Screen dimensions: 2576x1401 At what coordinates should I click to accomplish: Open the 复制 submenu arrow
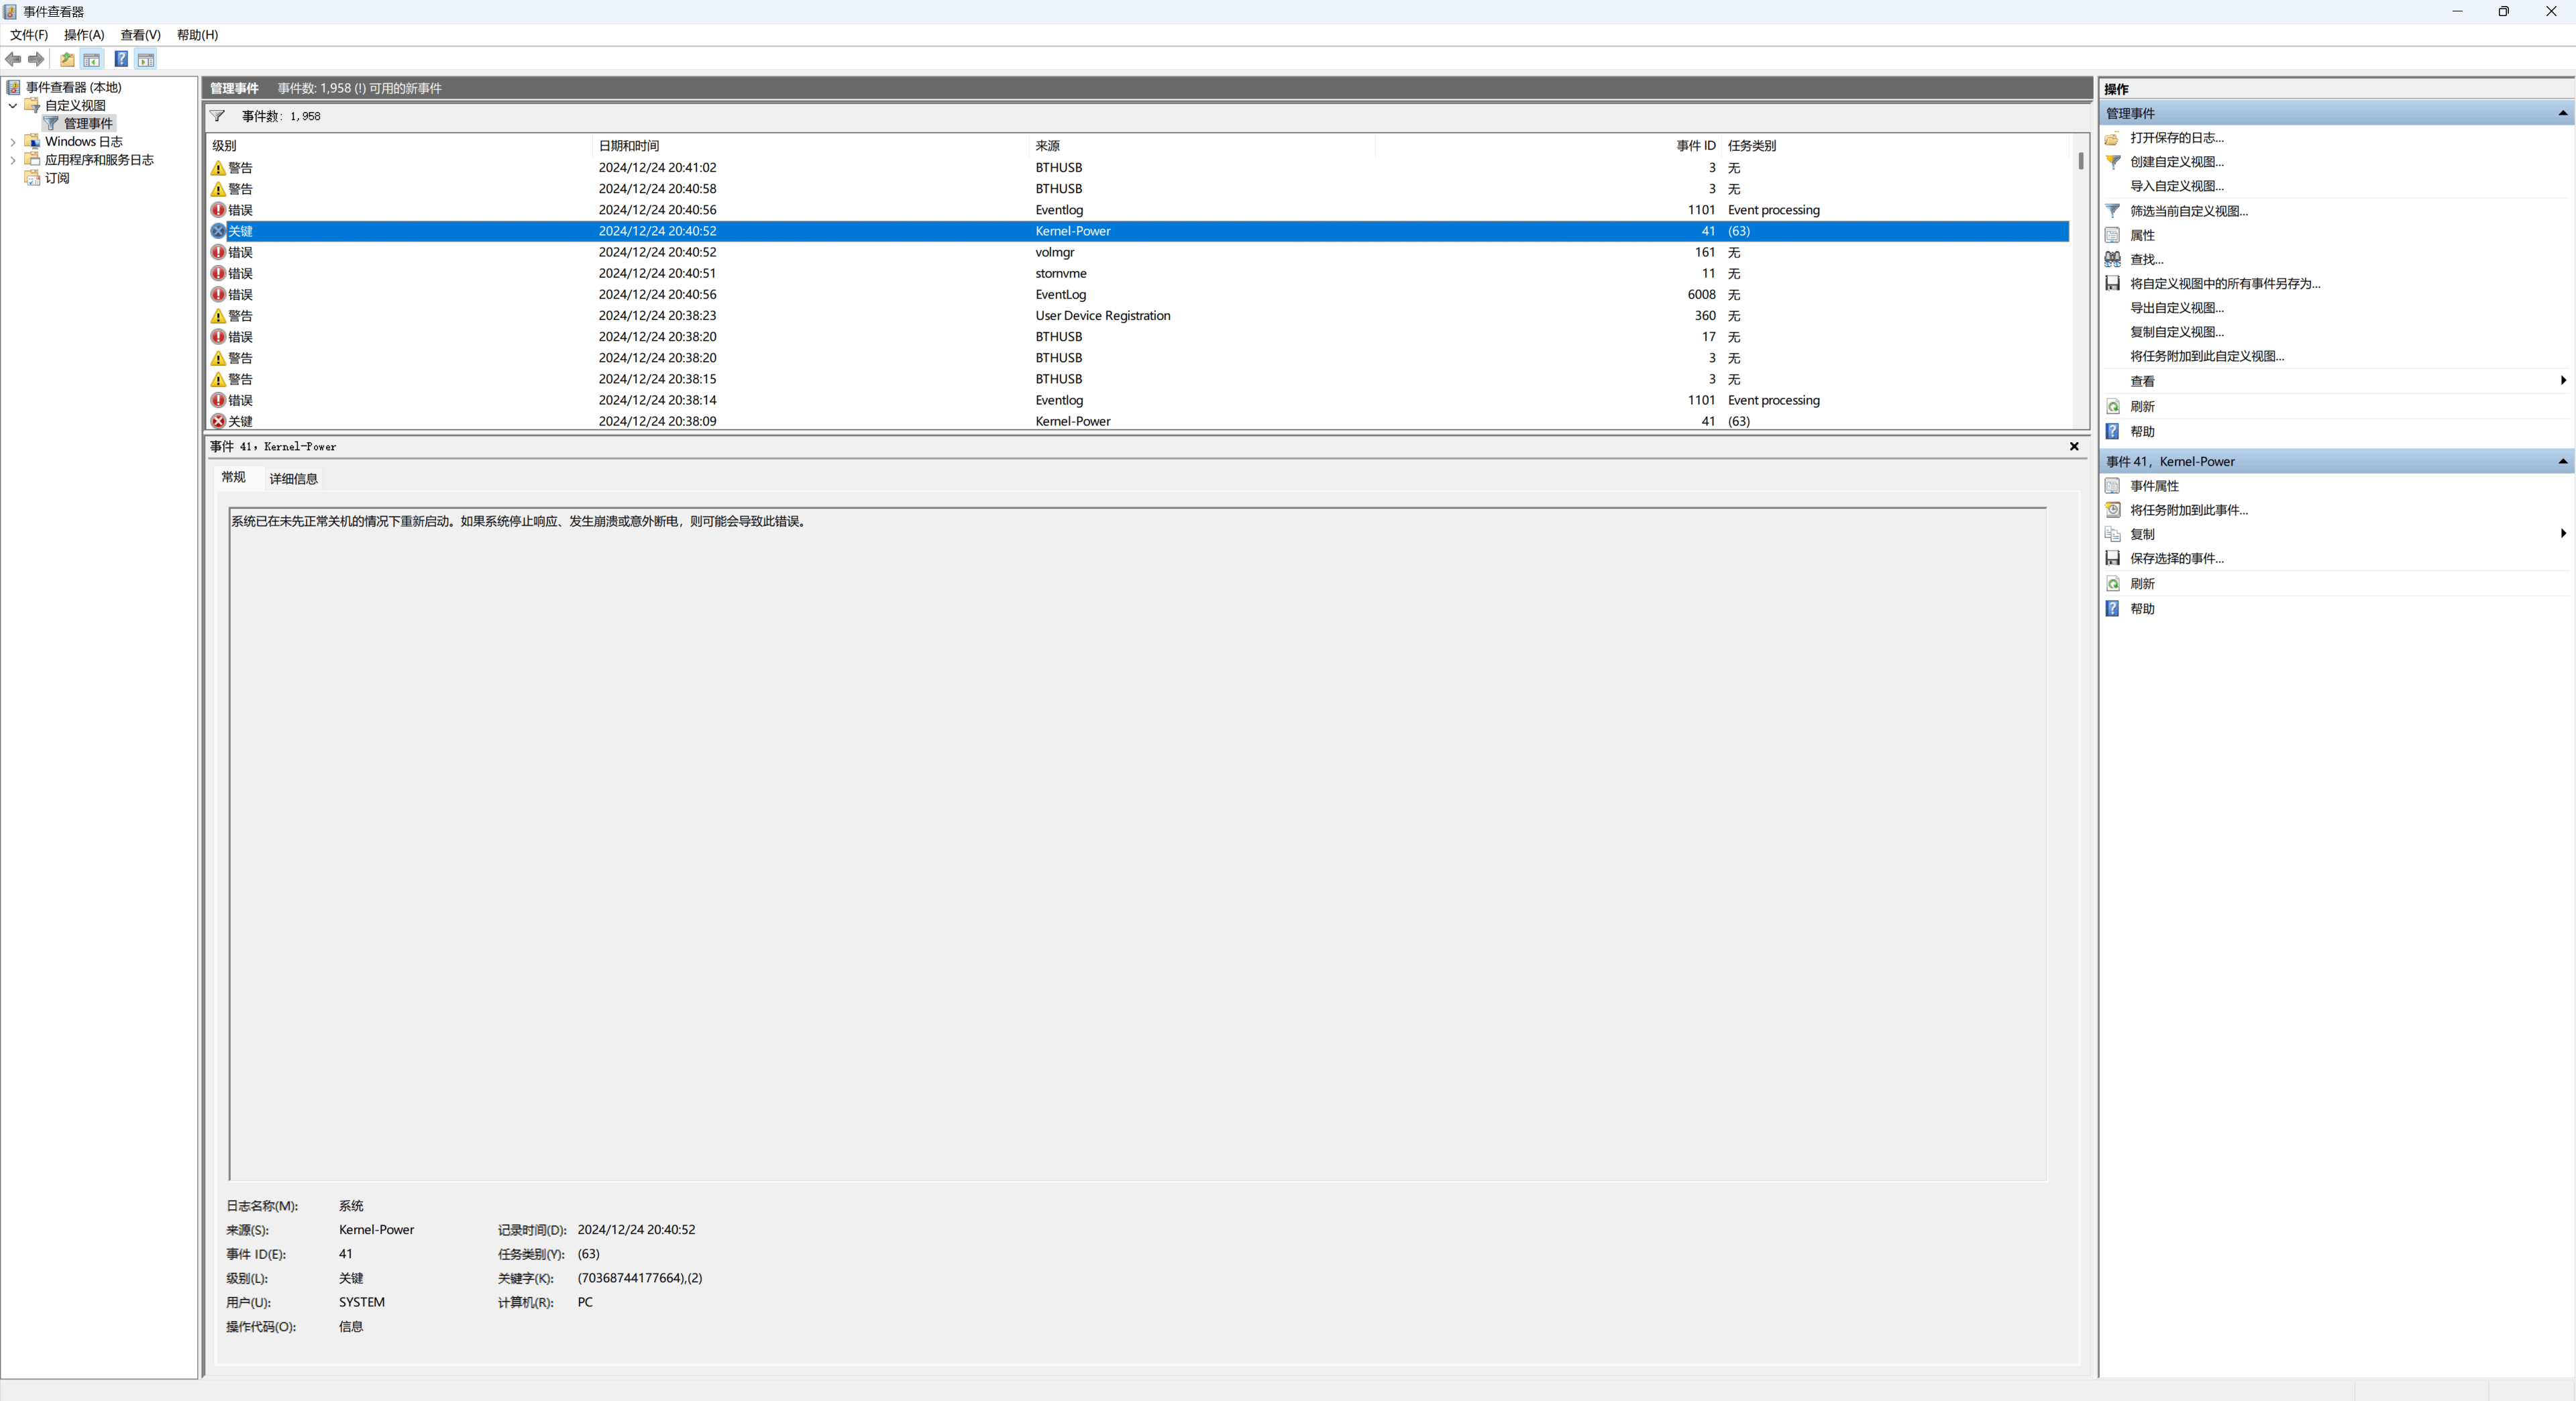click(2562, 534)
